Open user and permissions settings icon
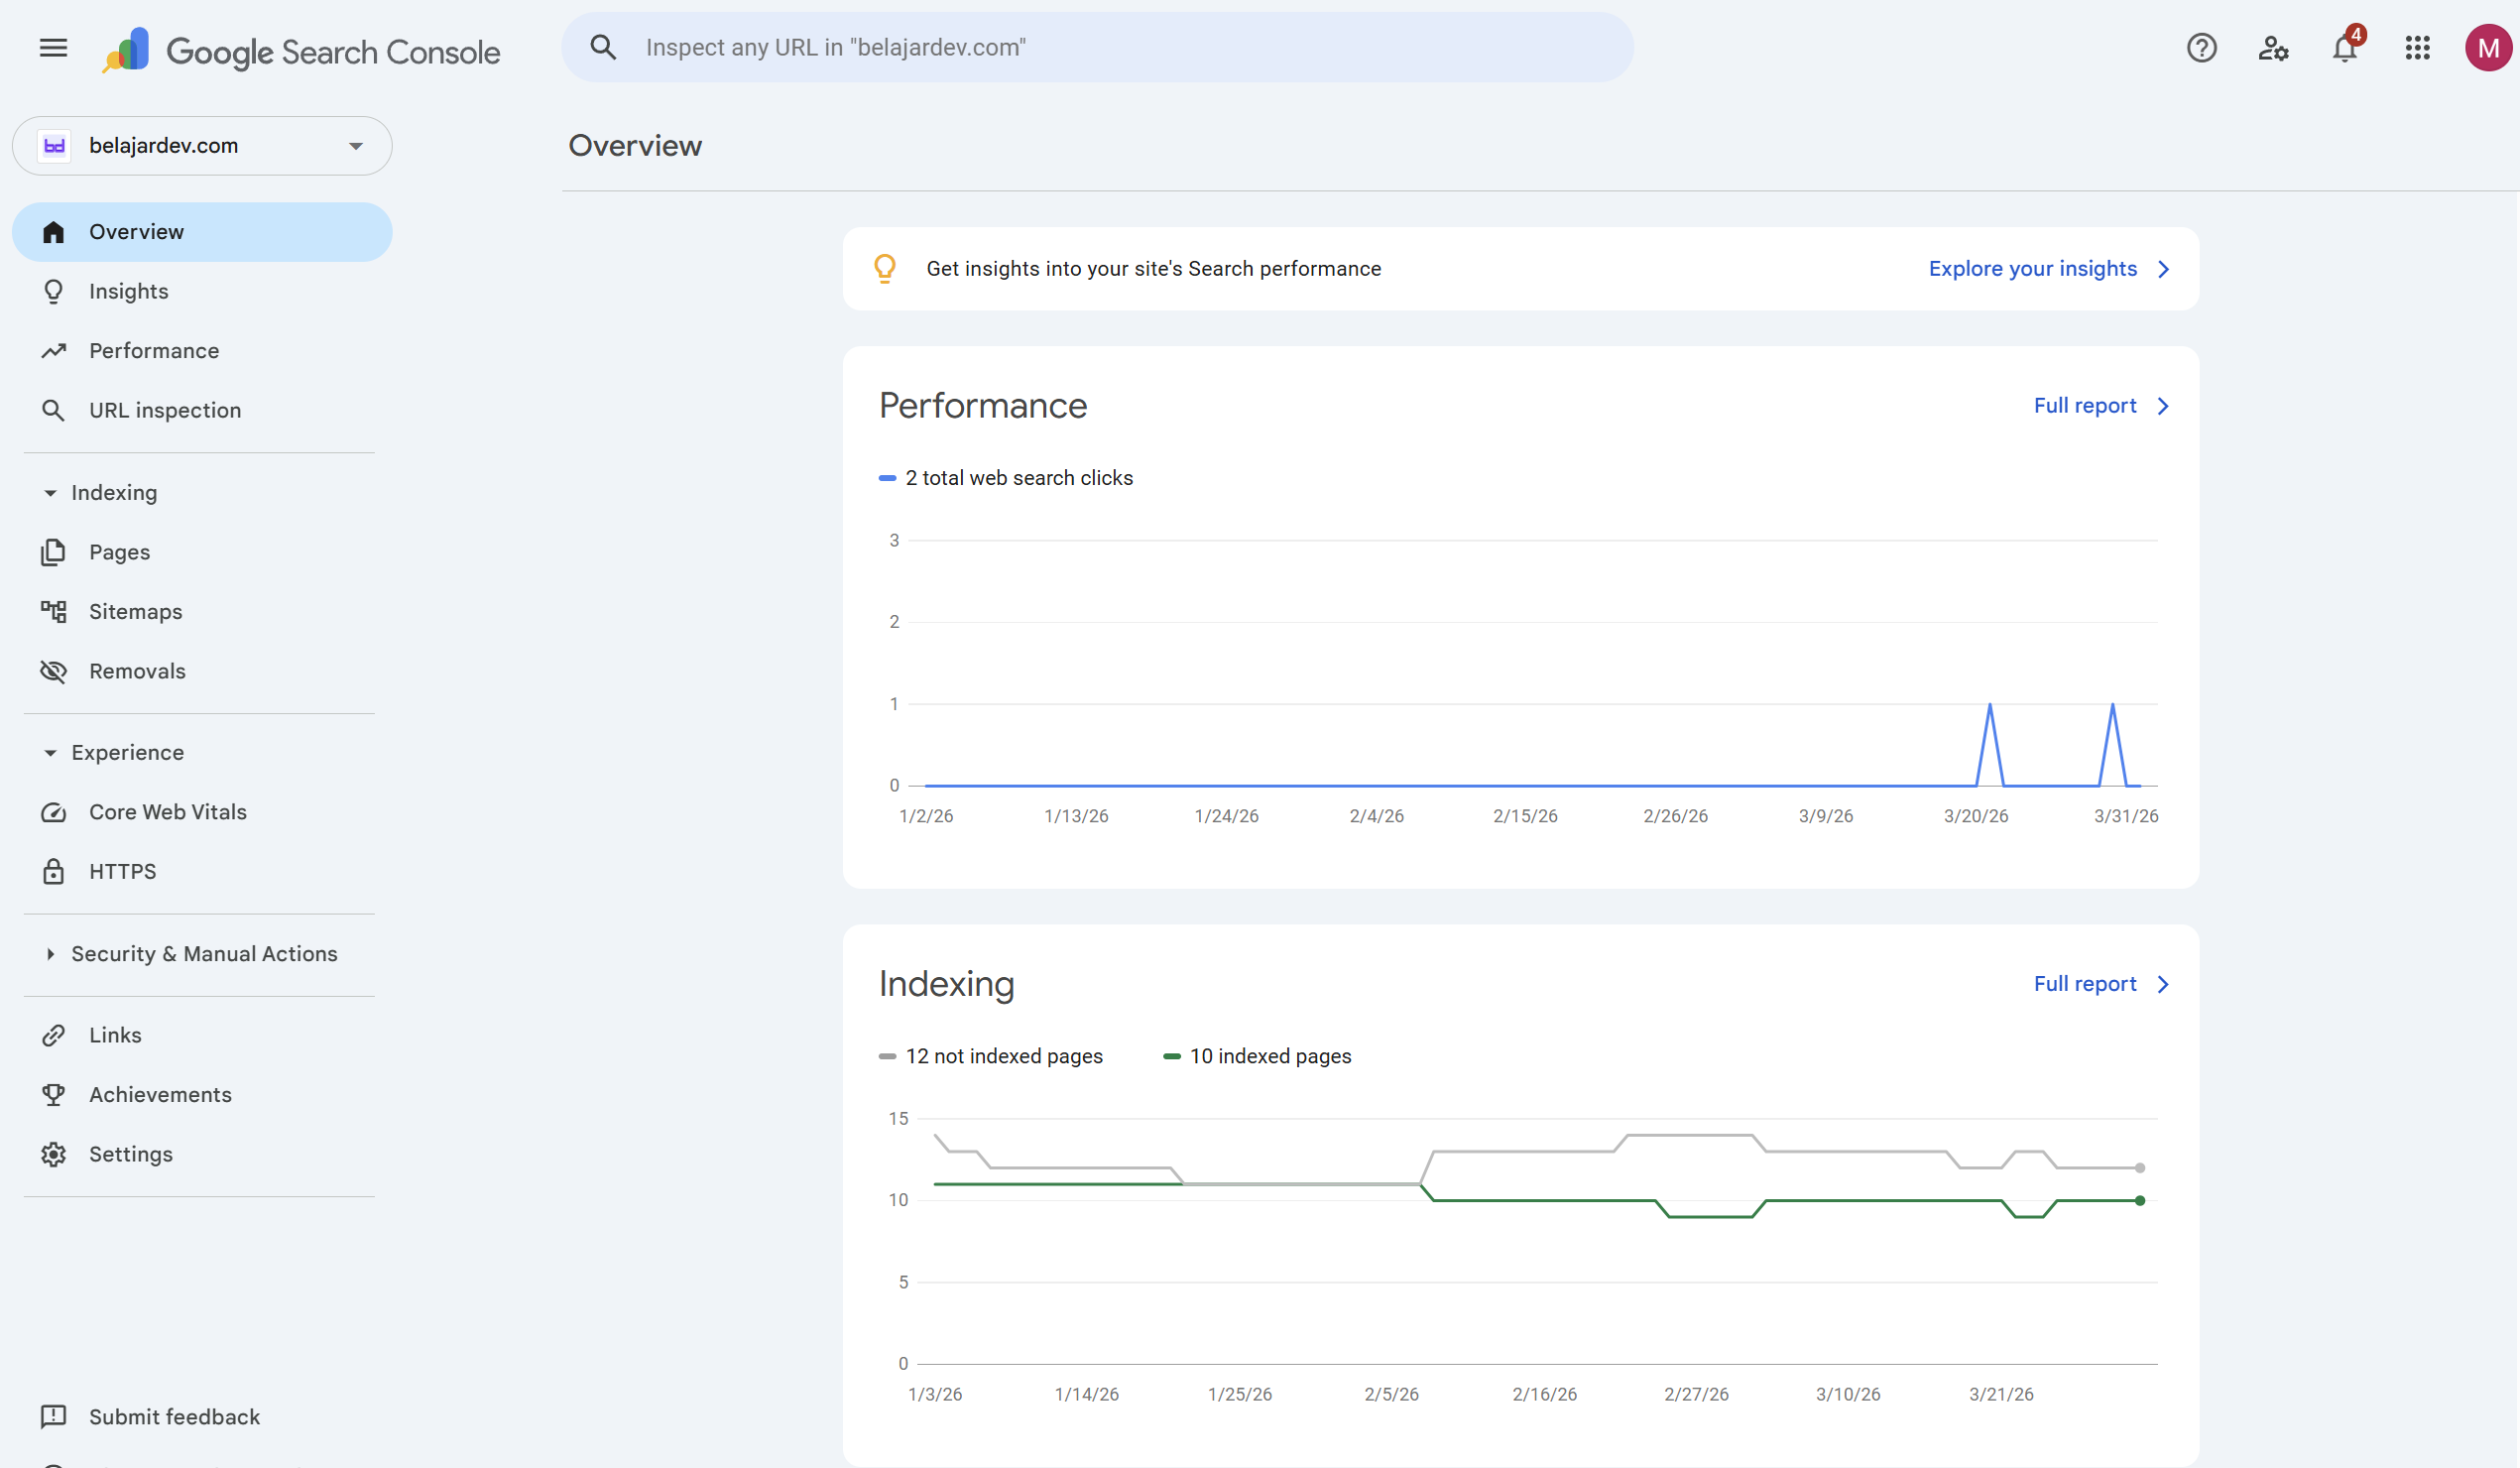Viewport: 2520px width, 1468px height. click(x=2273, y=47)
